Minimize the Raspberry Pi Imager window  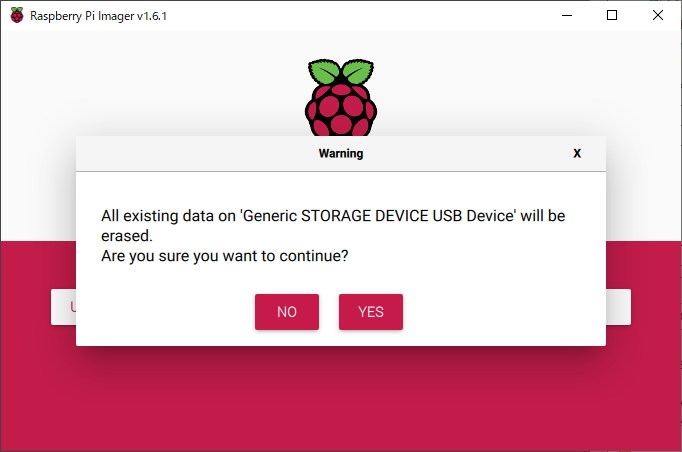point(567,15)
